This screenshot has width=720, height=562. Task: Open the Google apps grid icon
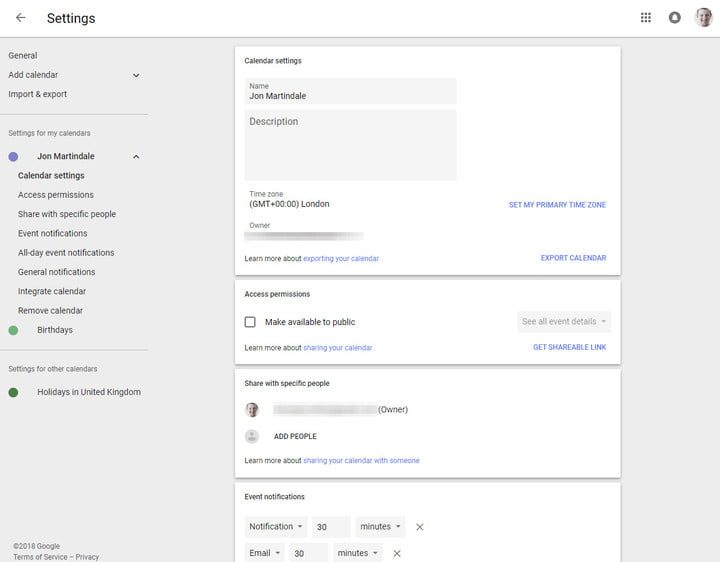click(646, 18)
